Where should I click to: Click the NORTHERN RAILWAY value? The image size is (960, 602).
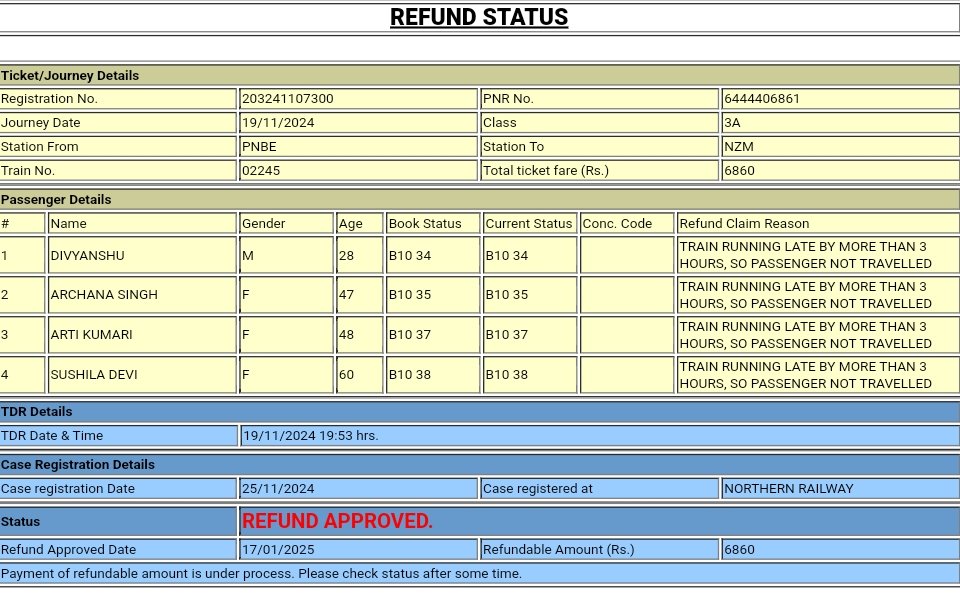[x=789, y=489]
